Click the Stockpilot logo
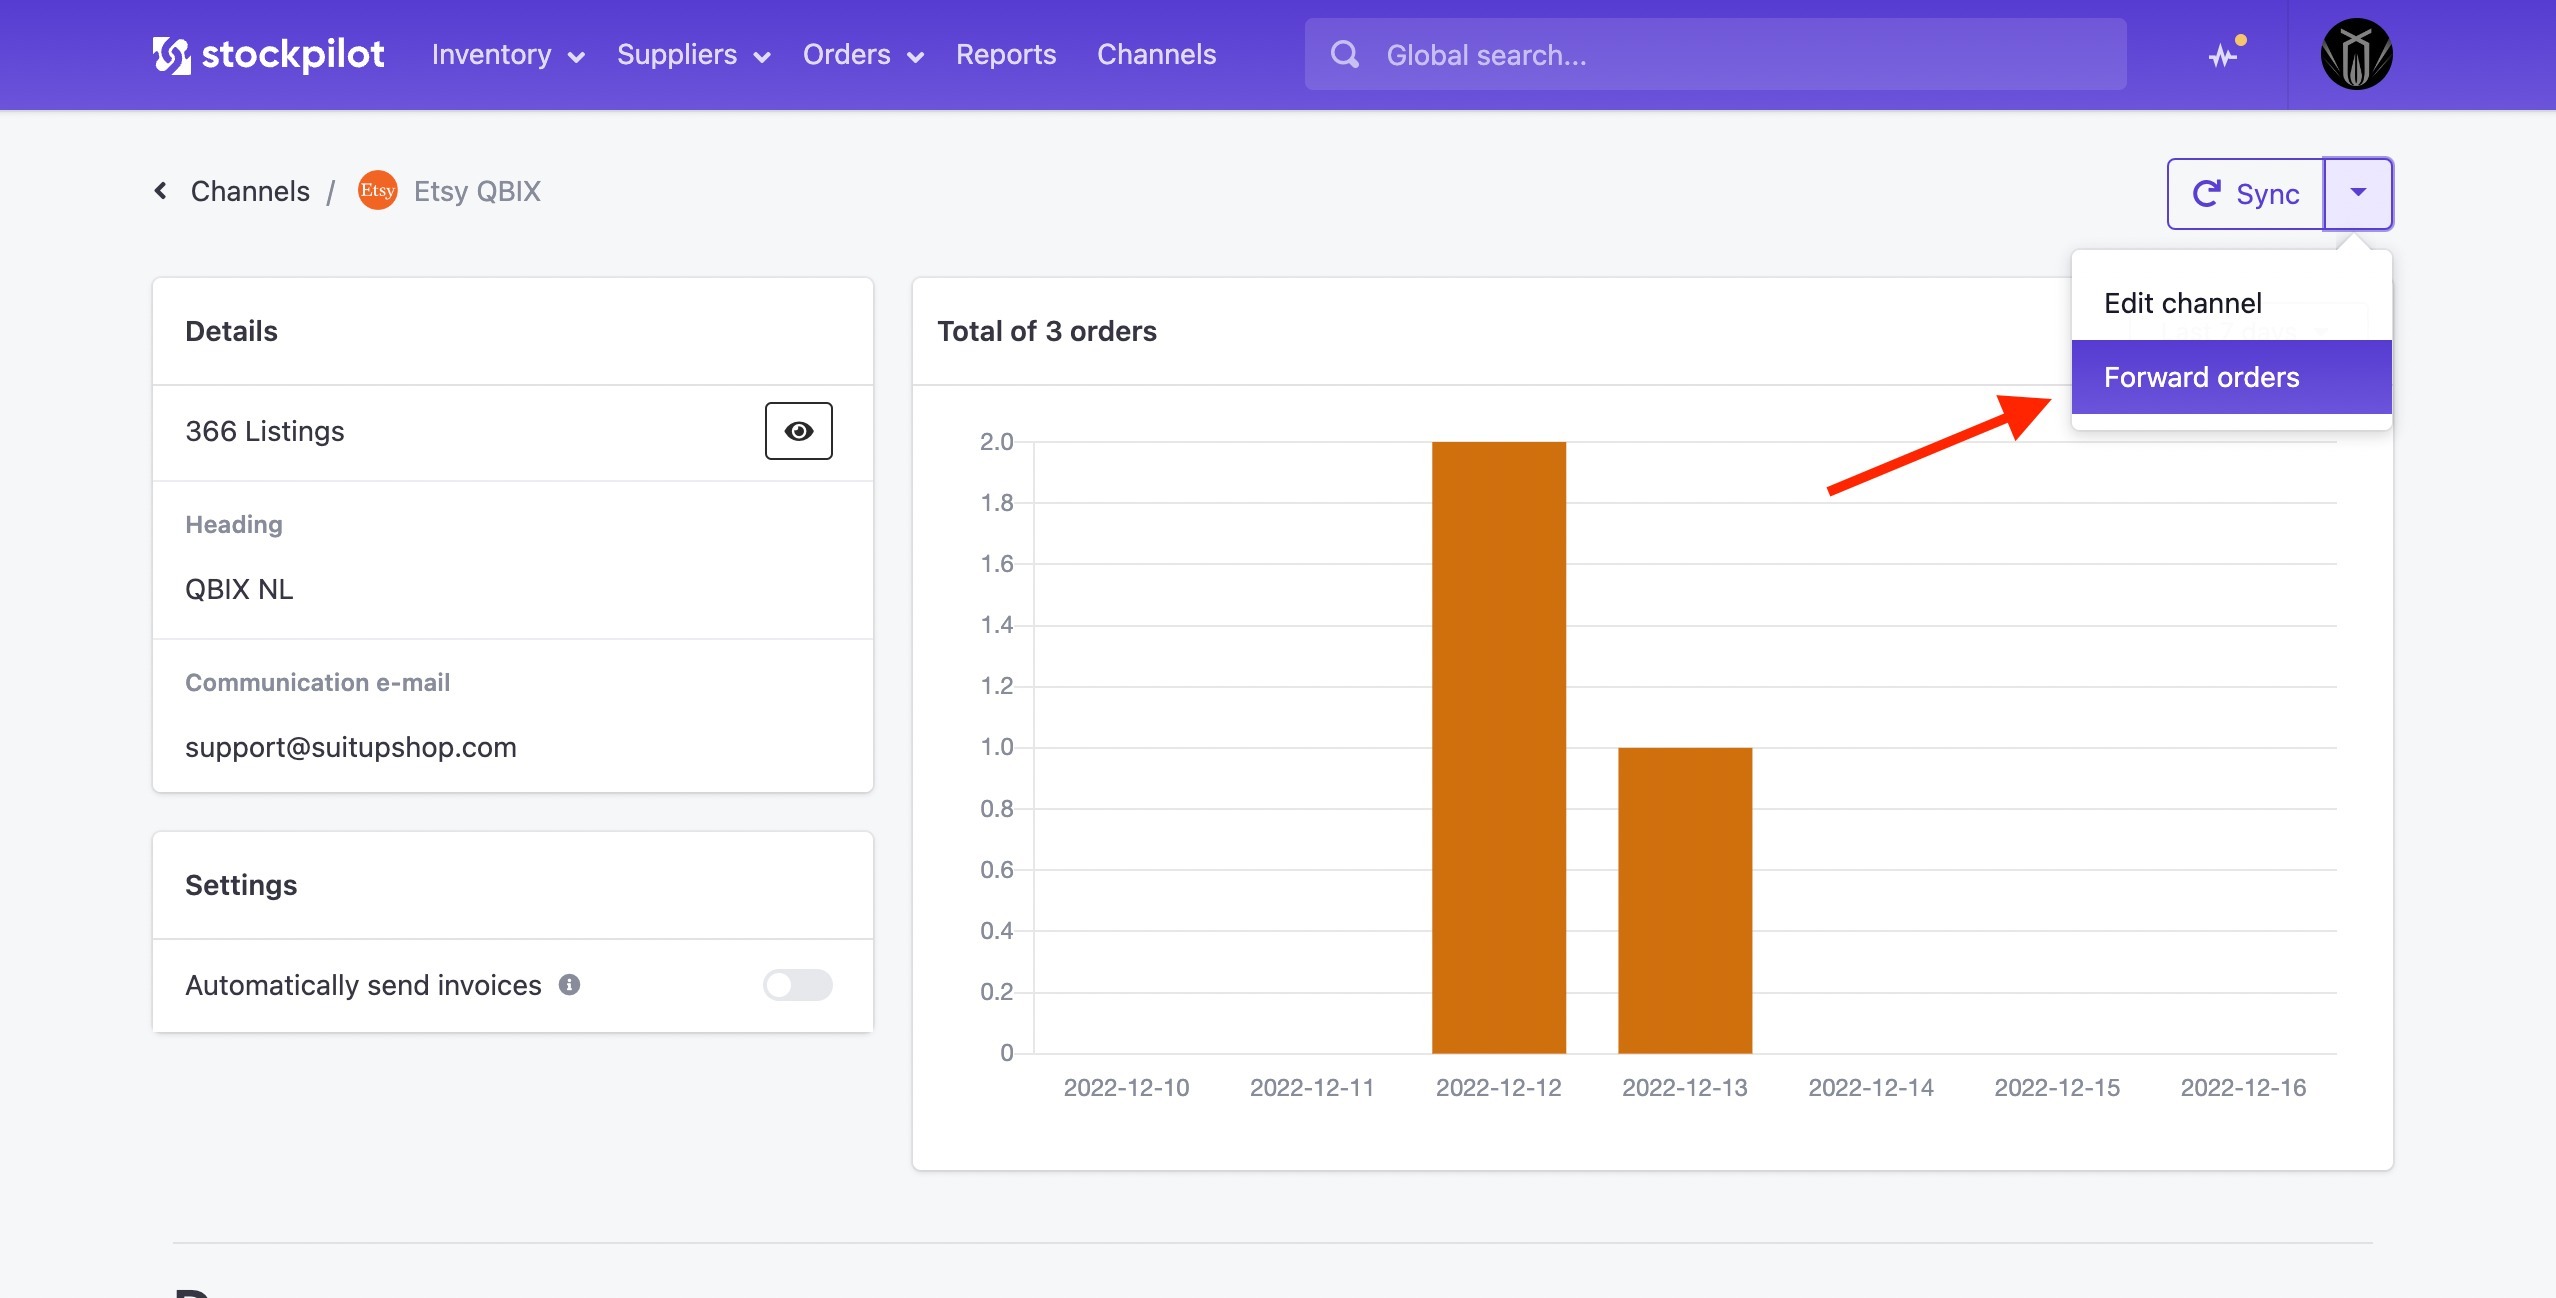 268,55
